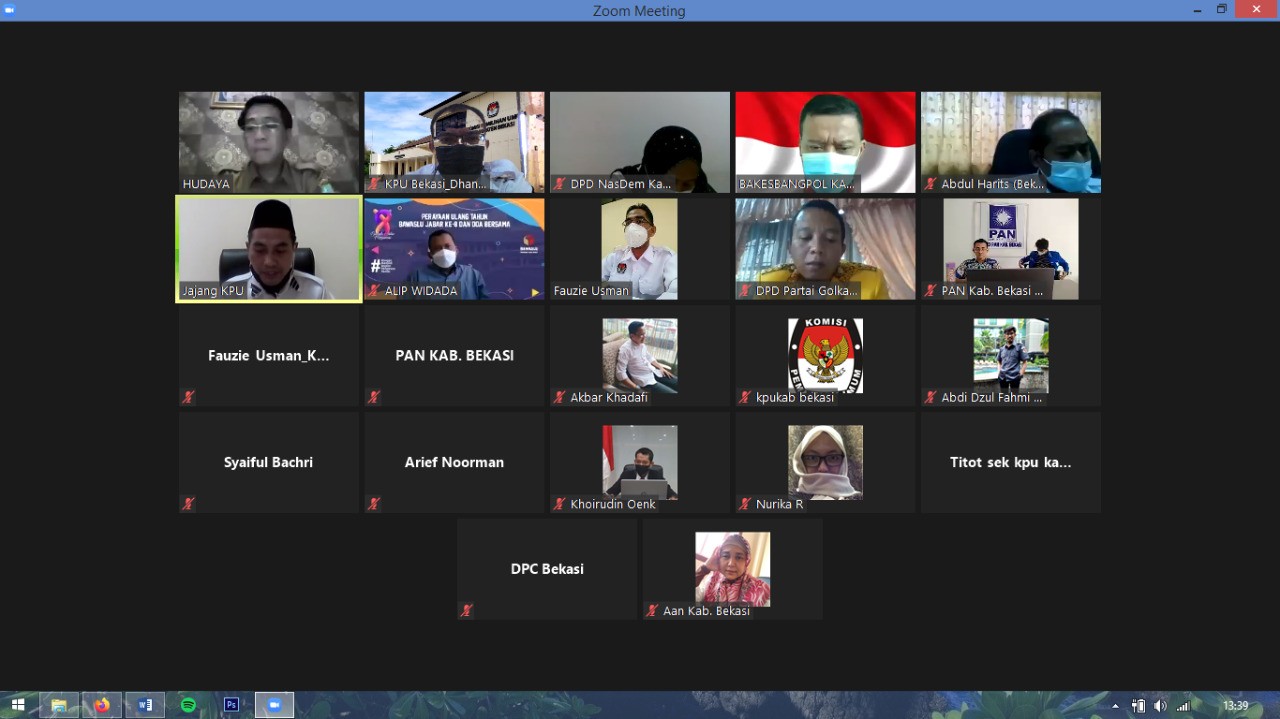Launch Firefox from the taskbar
1280x719 pixels.
tap(102, 705)
